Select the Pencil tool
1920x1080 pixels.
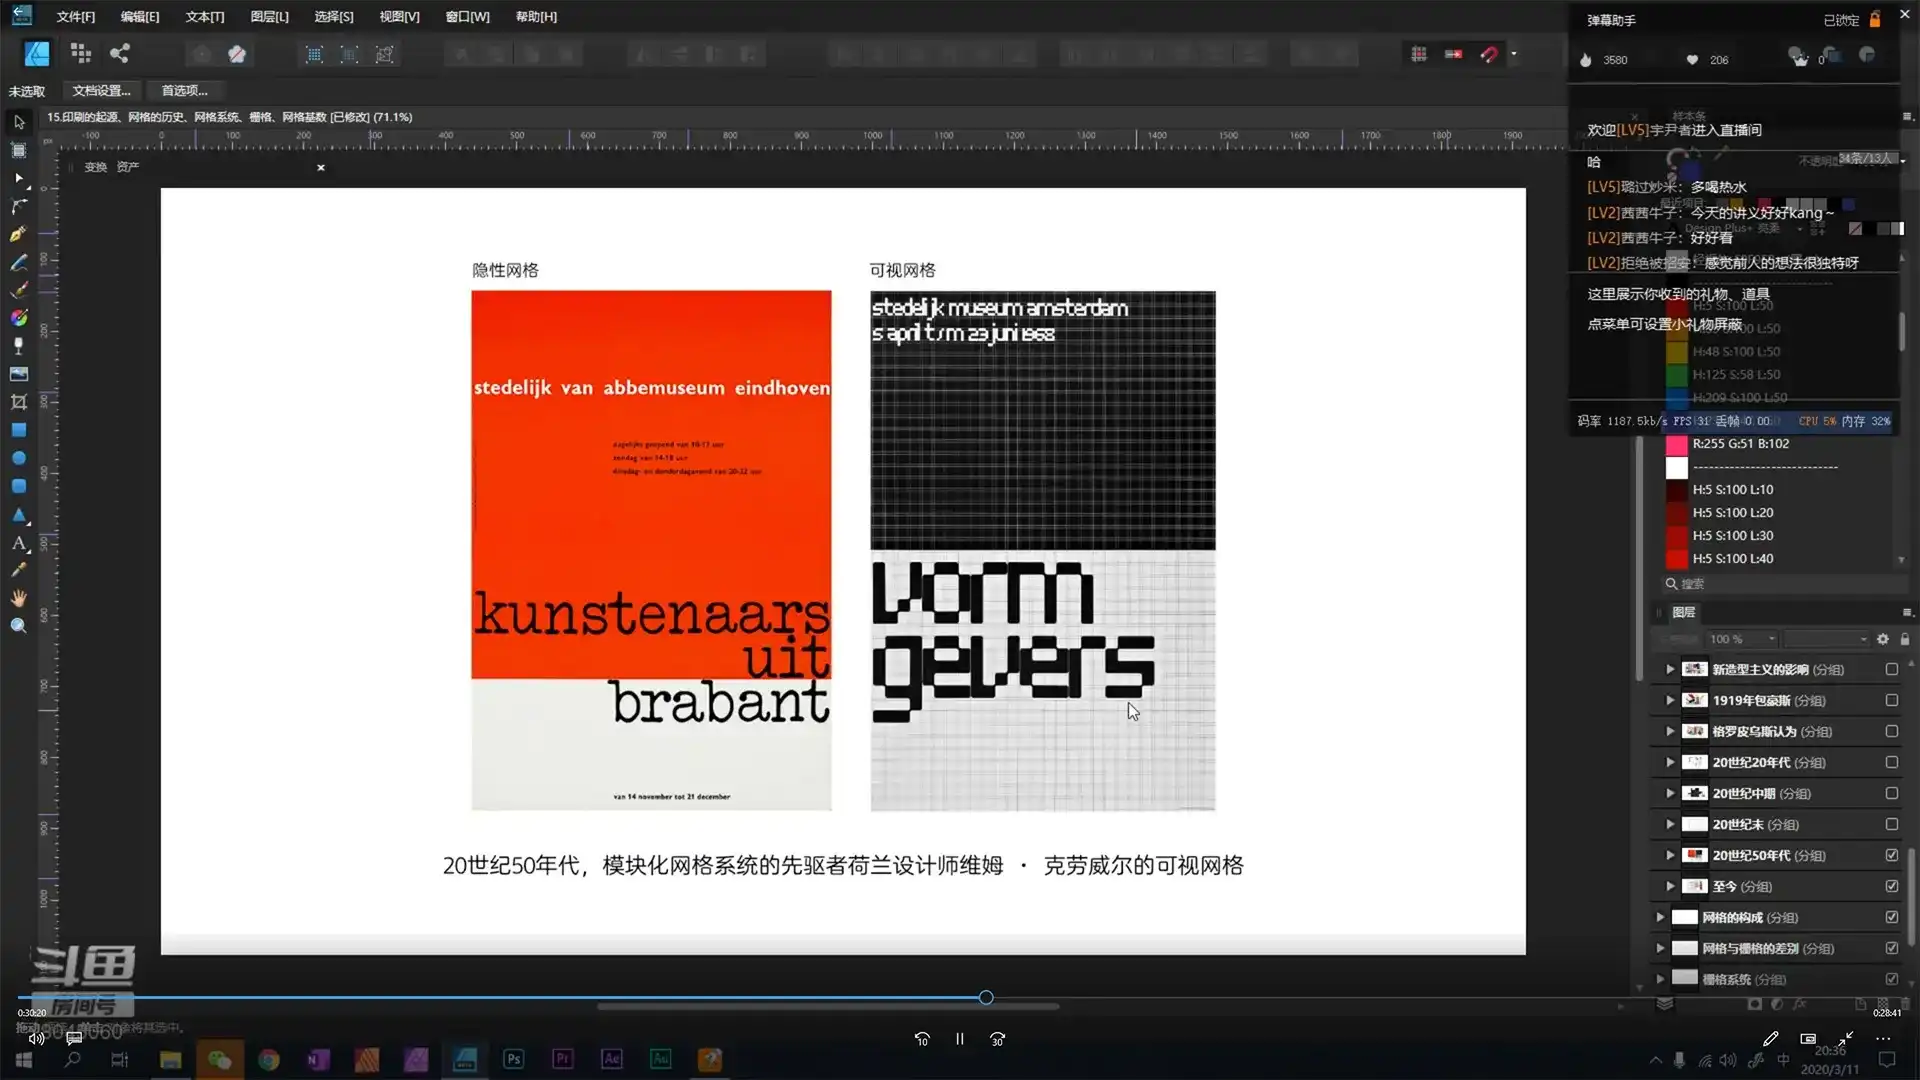pyautogui.click(x=18, y=262)
